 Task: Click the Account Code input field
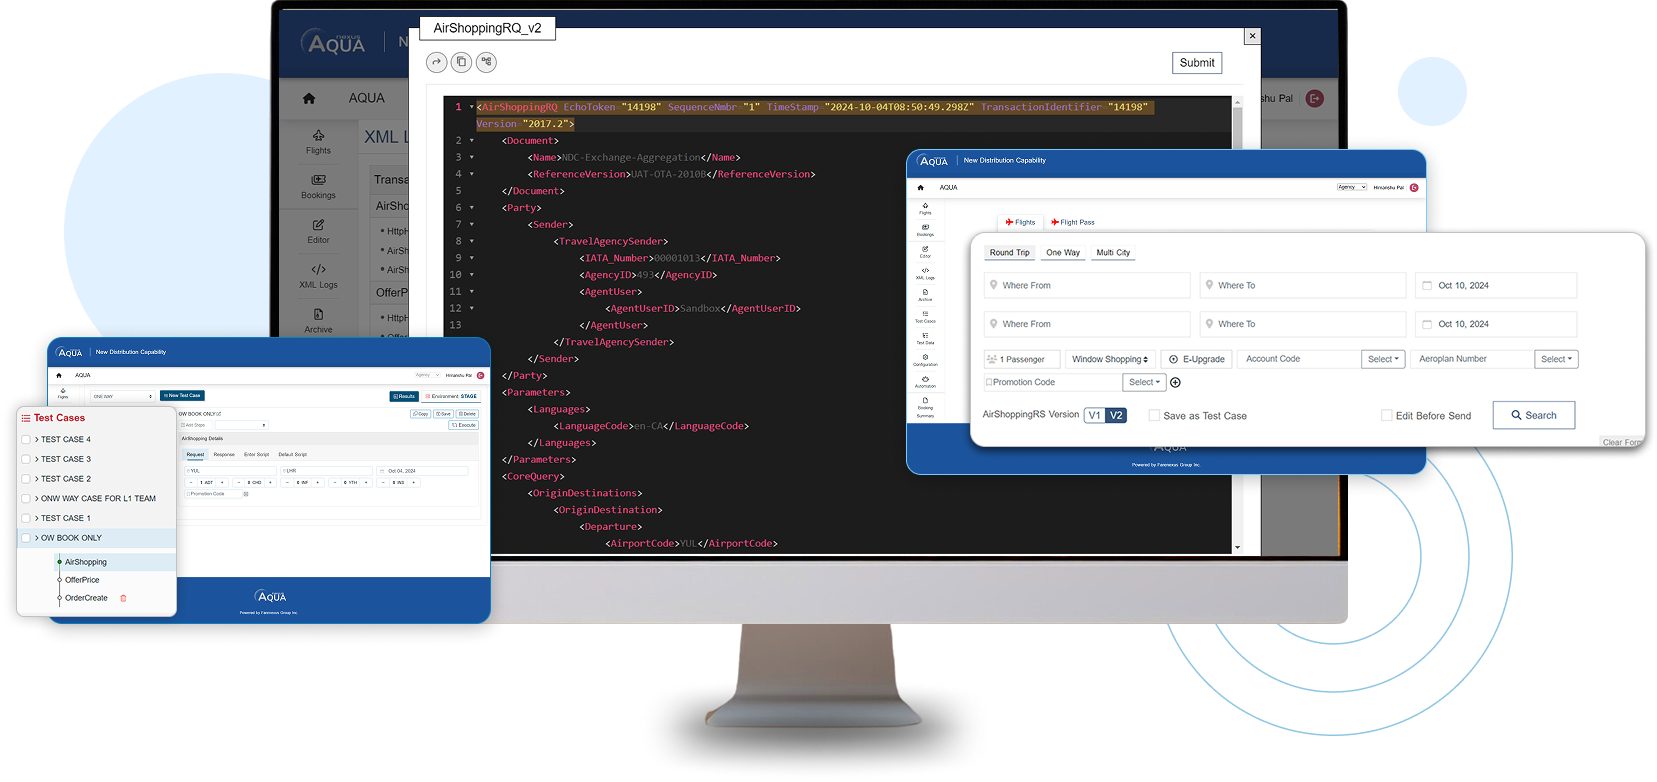(1299, 359)
